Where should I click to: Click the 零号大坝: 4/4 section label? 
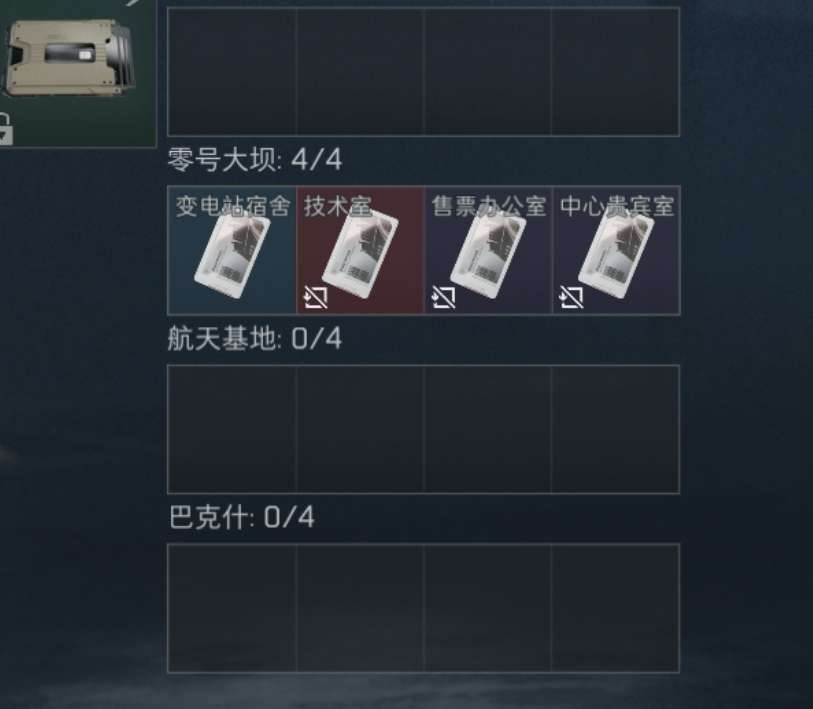(x=255, y=159)
